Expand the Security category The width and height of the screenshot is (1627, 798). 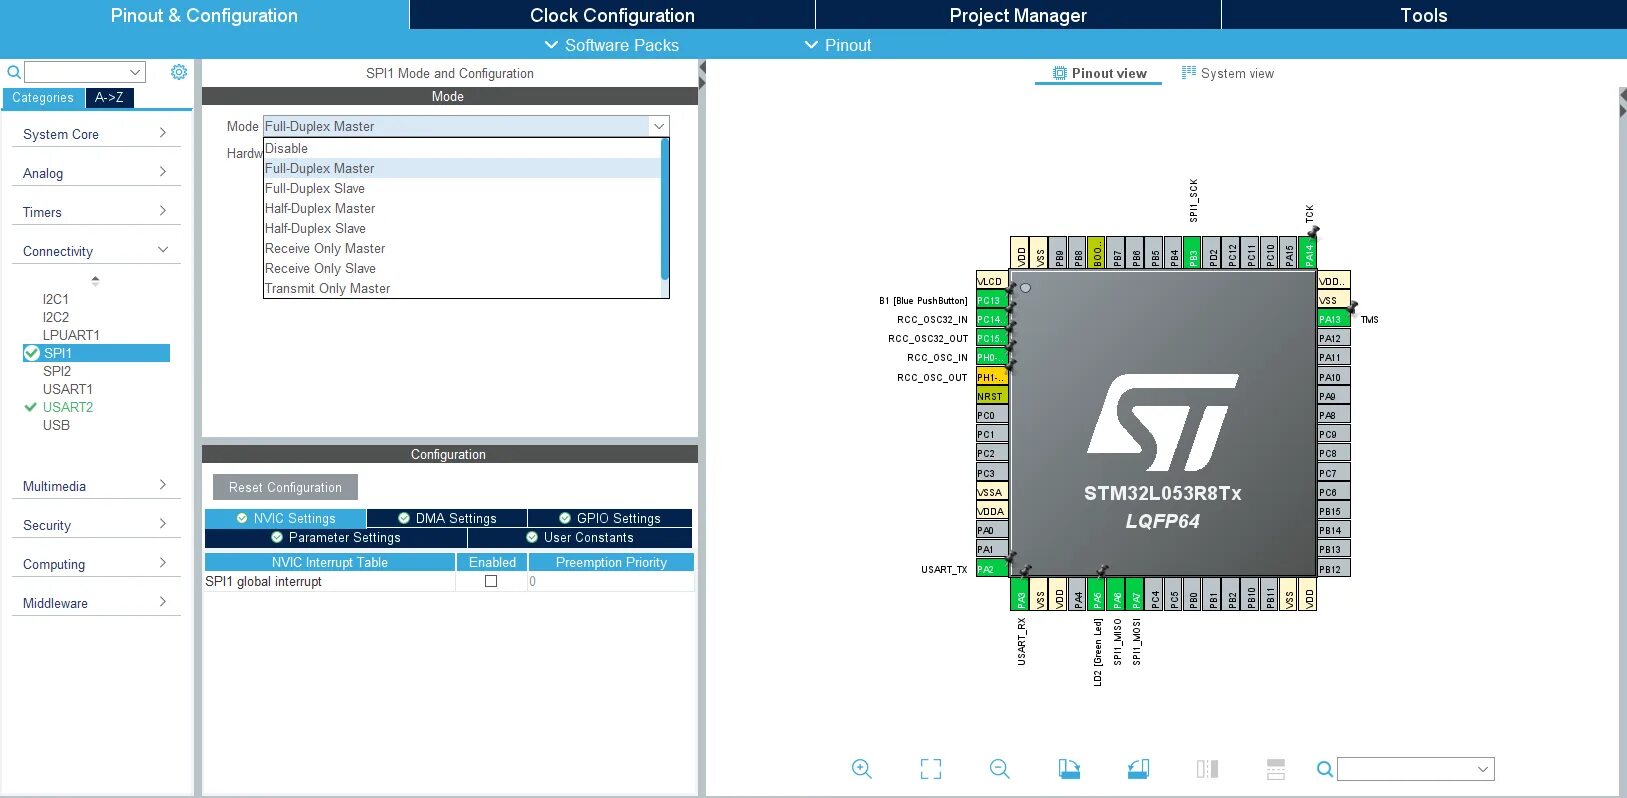[96, 525]
